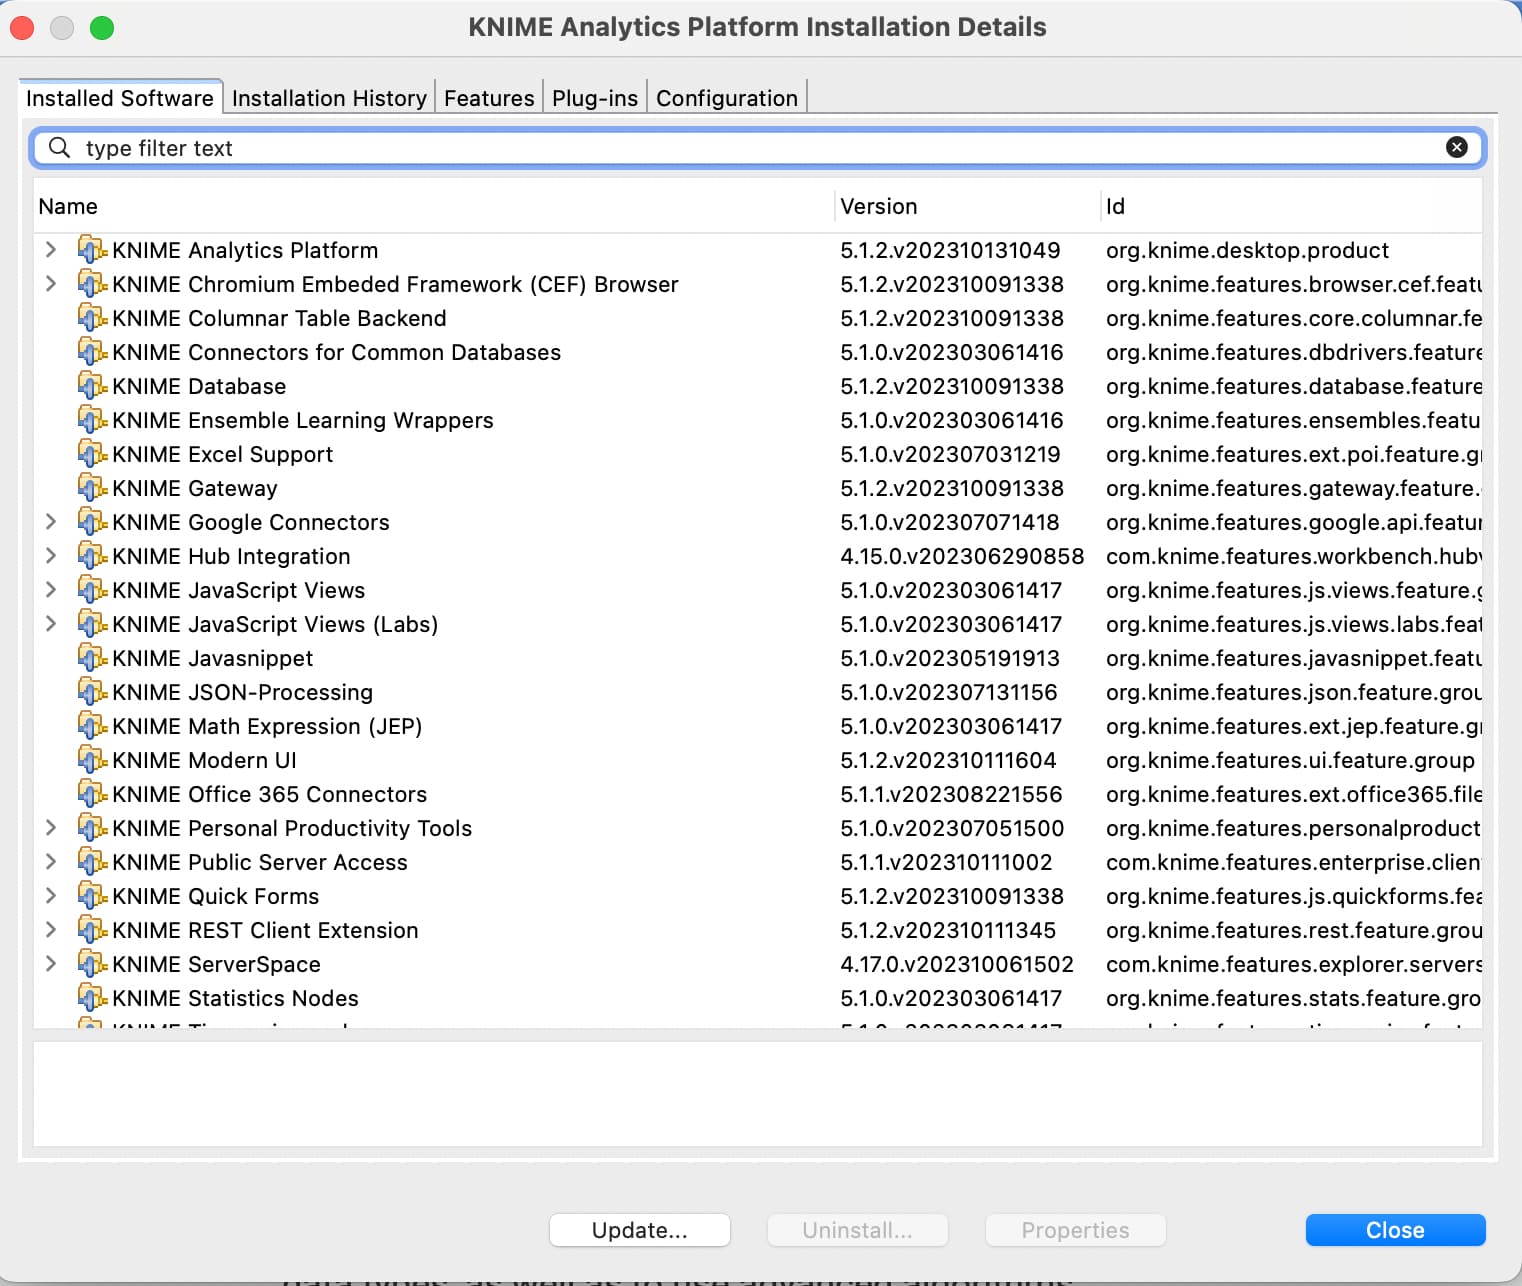Select version 5.1.0.v202305191913 cell
Screen dimensions: 1522x1286
point(950,658)
